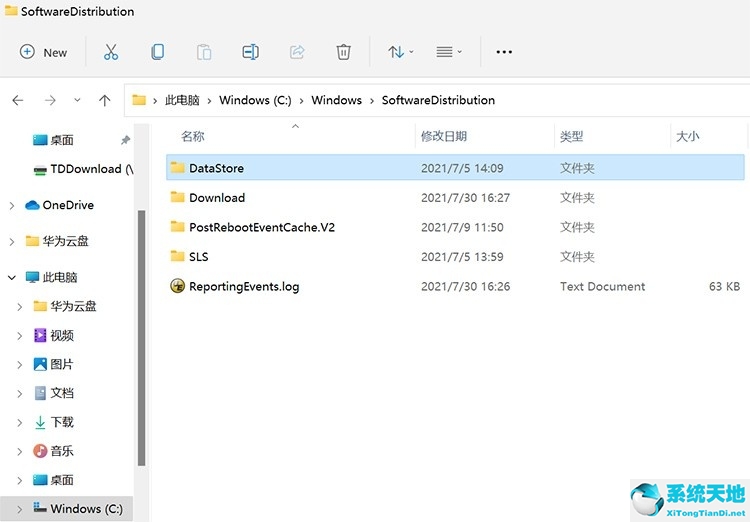Click the folder icon in address bar

coord(139,100)
